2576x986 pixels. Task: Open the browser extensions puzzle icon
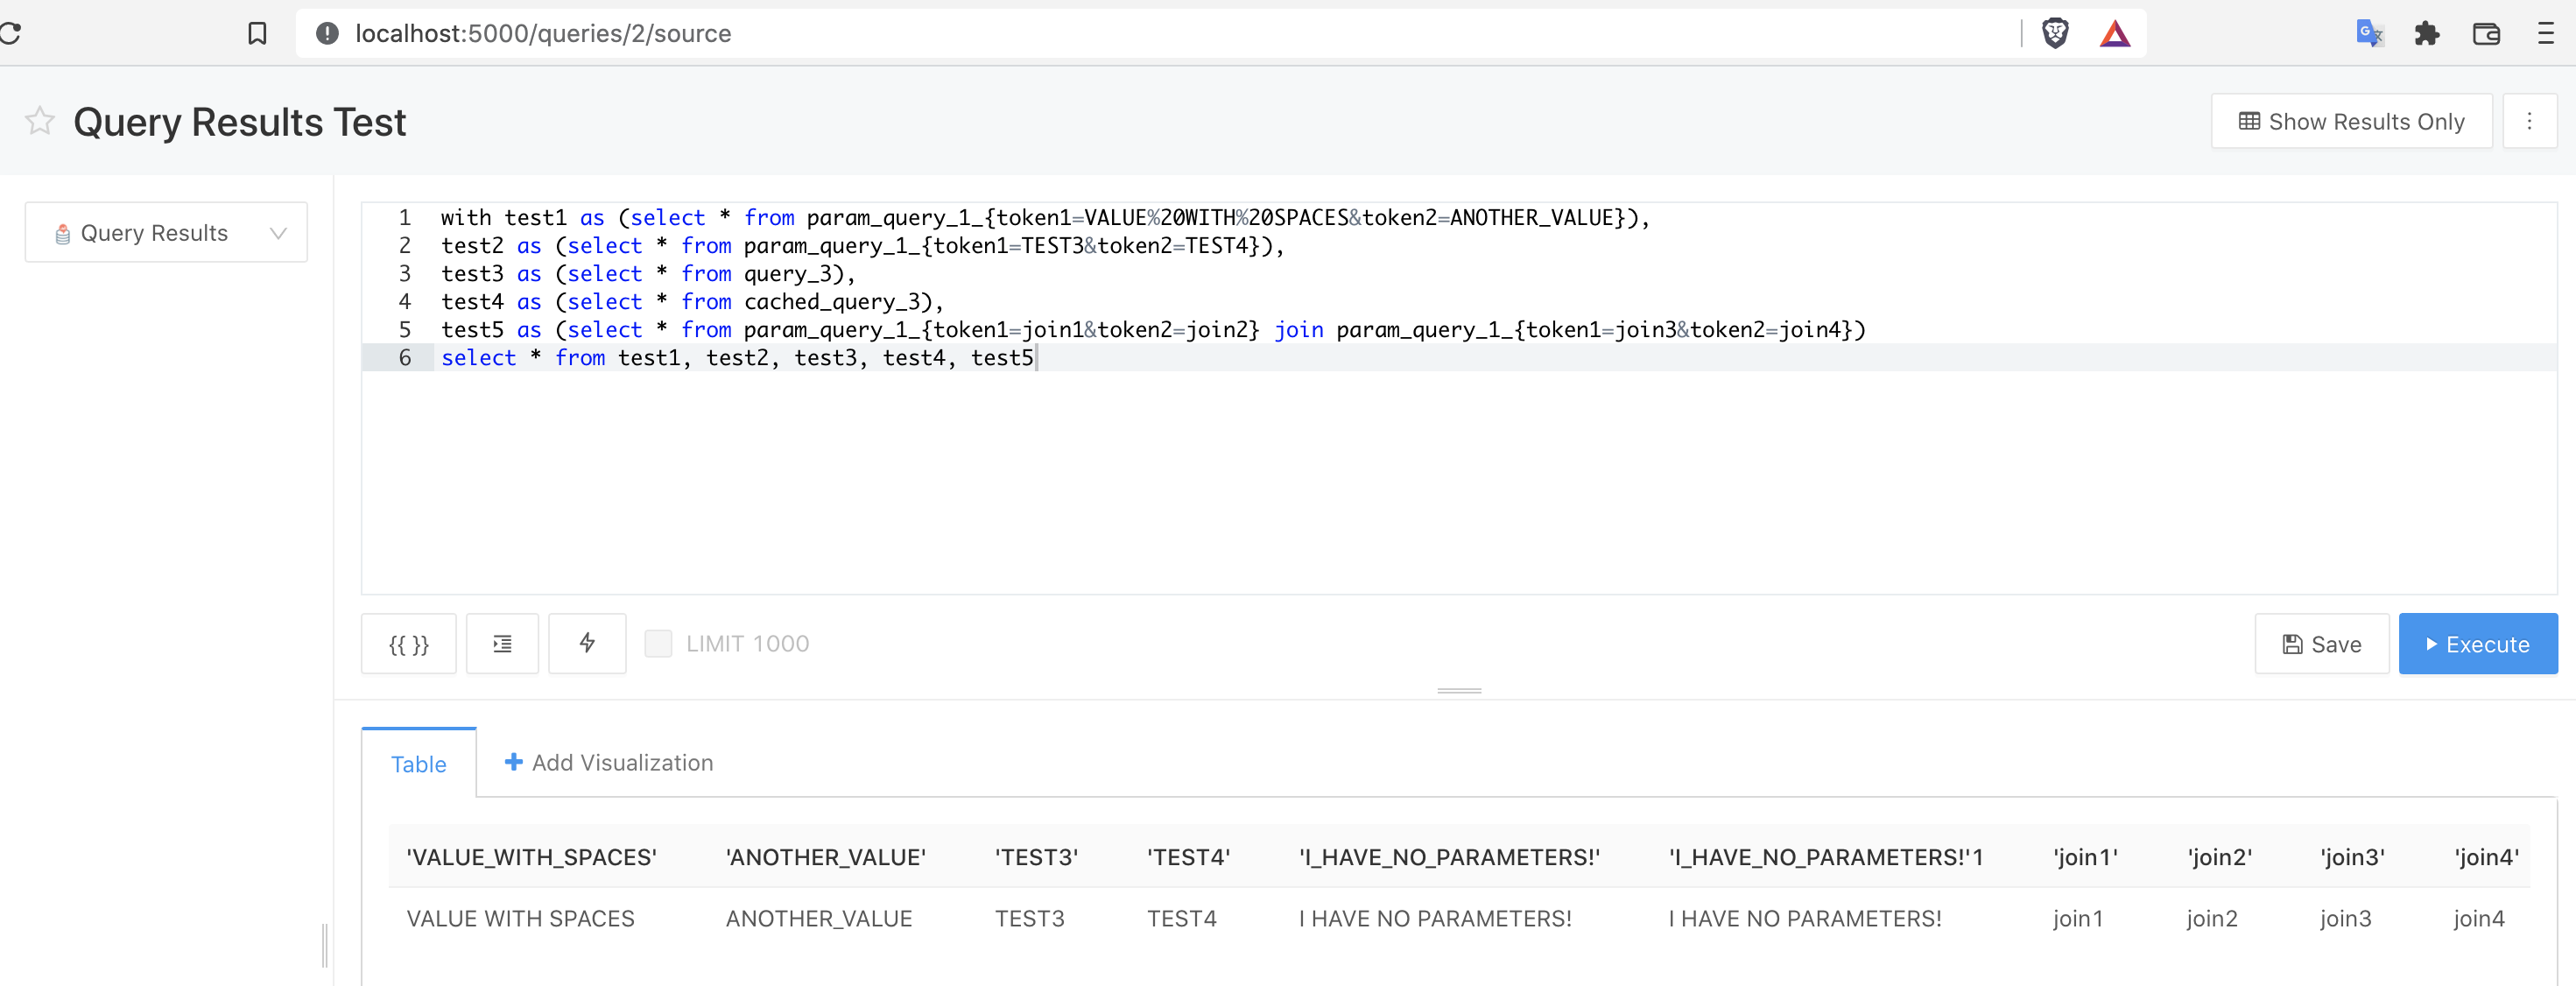pos(2426,33)
